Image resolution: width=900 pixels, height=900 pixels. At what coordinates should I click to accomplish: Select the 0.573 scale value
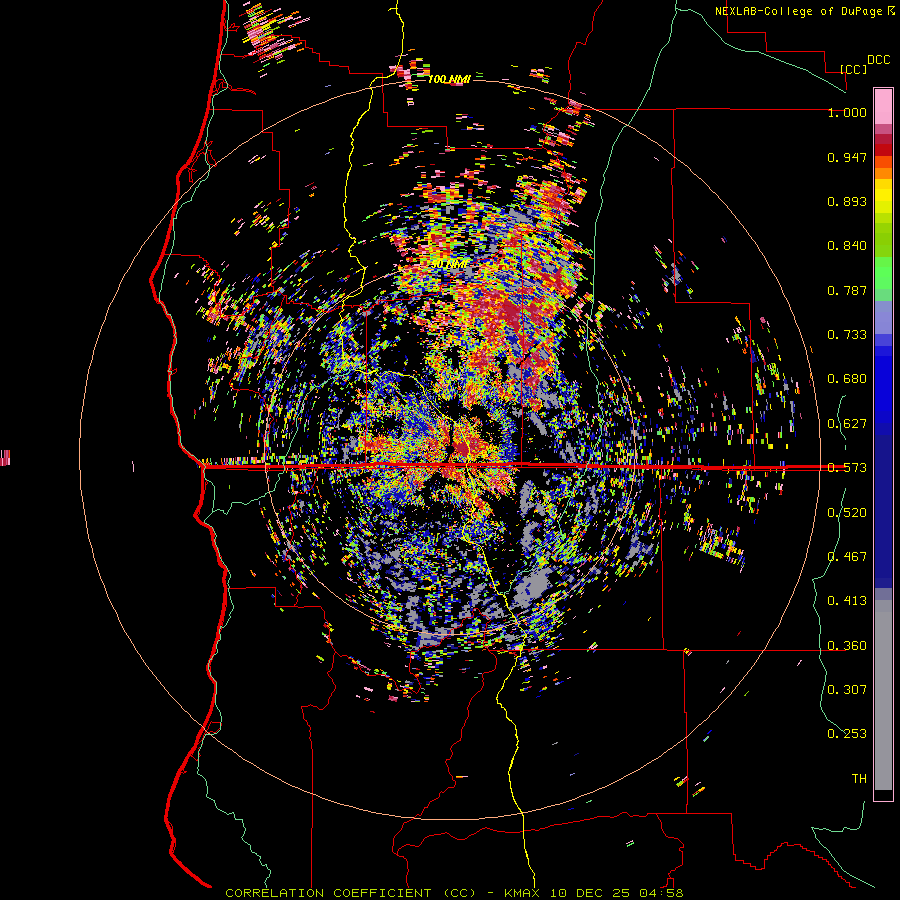(847, 468)
